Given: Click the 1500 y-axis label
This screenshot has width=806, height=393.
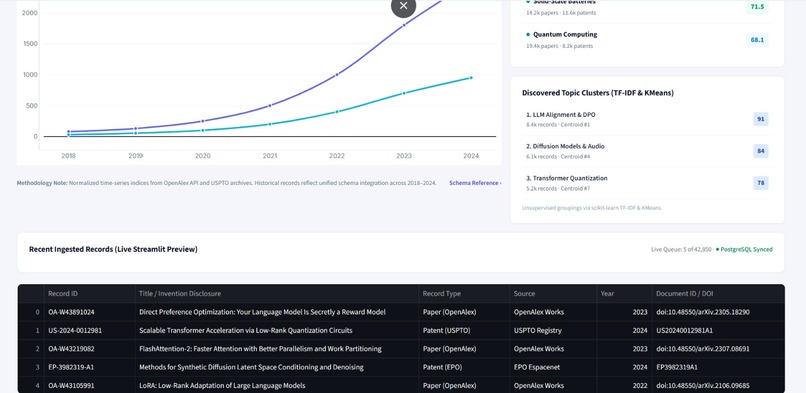Looking at the screenshot, I should [30, 44].
